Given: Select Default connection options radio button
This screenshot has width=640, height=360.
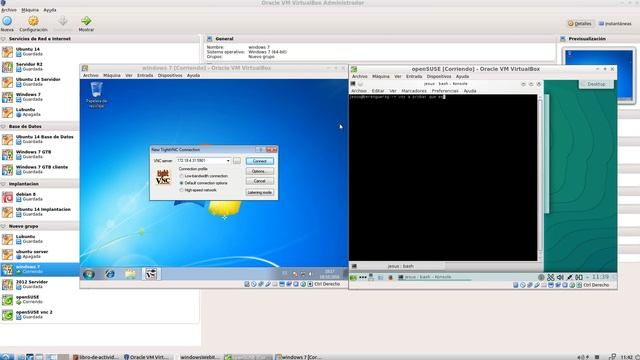Looking at the screenshot, I should (x=182, y=183).
